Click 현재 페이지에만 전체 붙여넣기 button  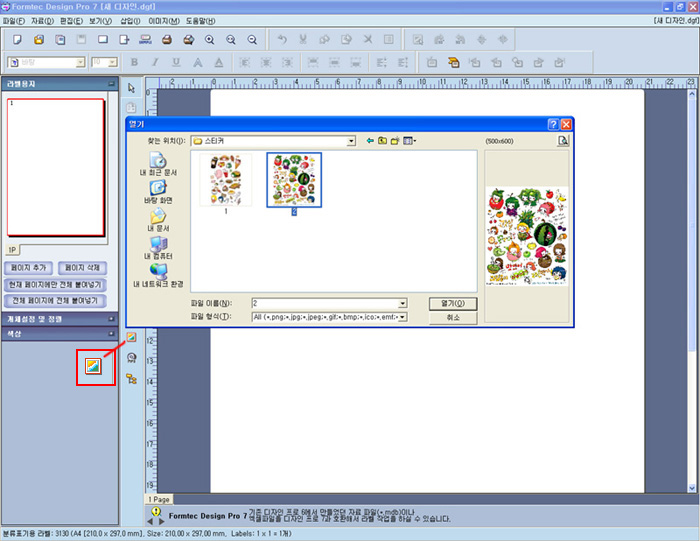55,285
